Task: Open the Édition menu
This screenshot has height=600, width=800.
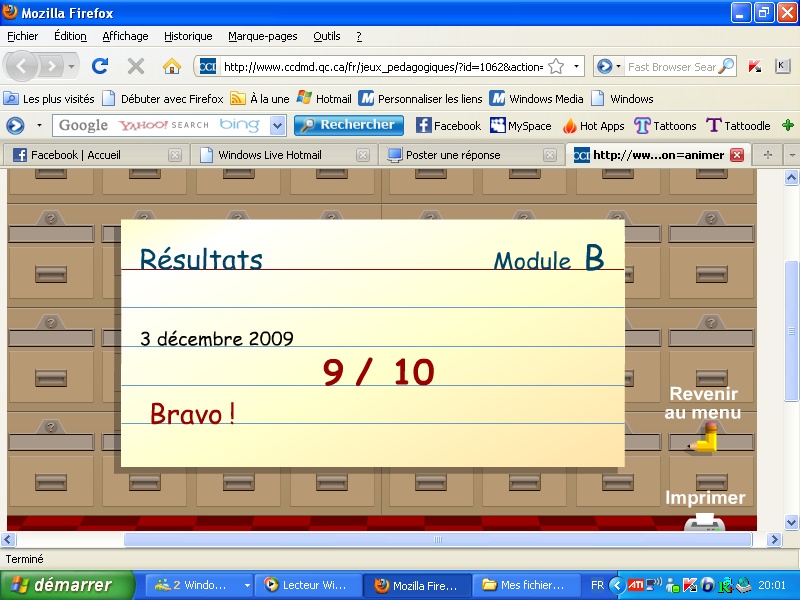Action: pyautogui.click(x=70, y=36)
